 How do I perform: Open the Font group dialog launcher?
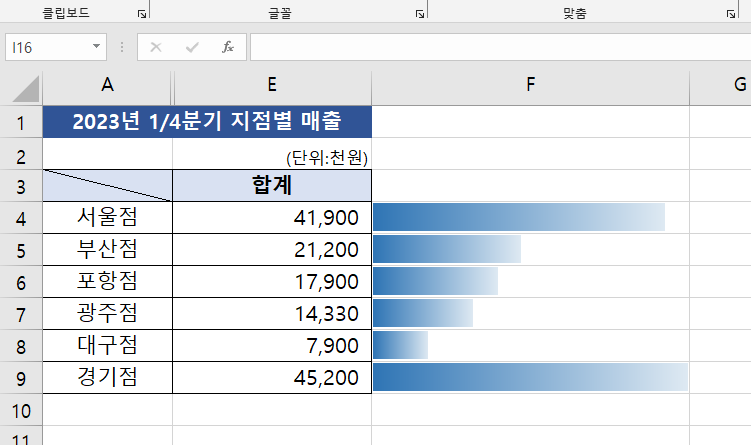click(x=420, y=14)
